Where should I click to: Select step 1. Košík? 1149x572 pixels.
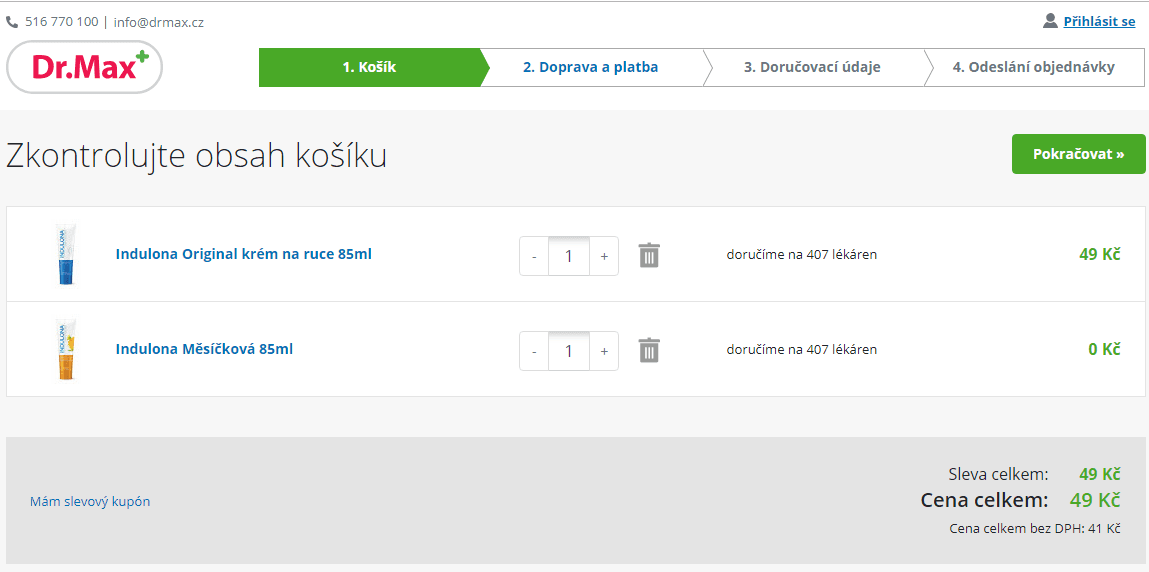pyautogui.click(x=370, y=67)
